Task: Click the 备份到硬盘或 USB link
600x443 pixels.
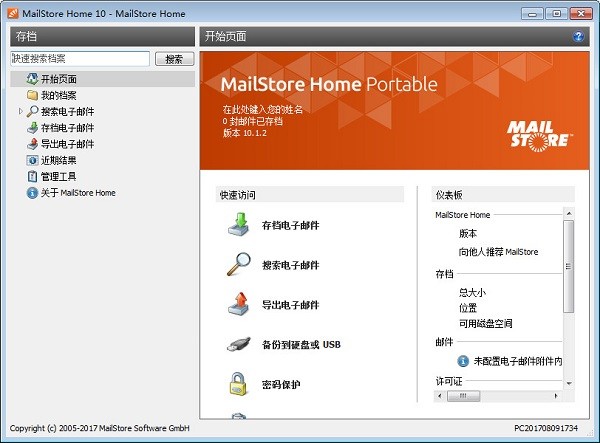Action: [x=301, y=345]
